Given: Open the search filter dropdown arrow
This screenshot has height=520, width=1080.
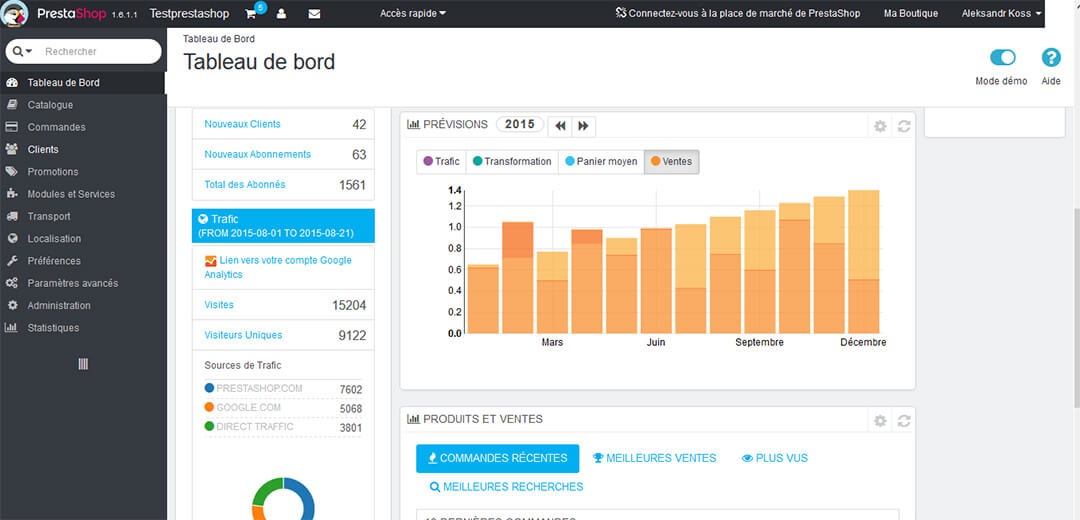Looking at the screenshot, I should (x=22, y=51).
